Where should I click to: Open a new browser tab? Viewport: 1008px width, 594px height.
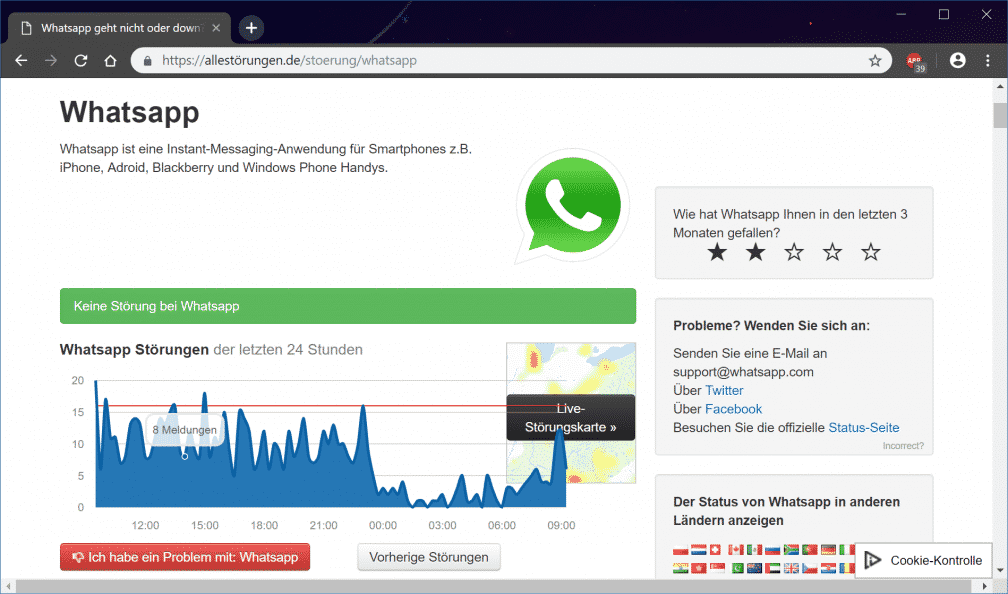[x=251, y=28]
